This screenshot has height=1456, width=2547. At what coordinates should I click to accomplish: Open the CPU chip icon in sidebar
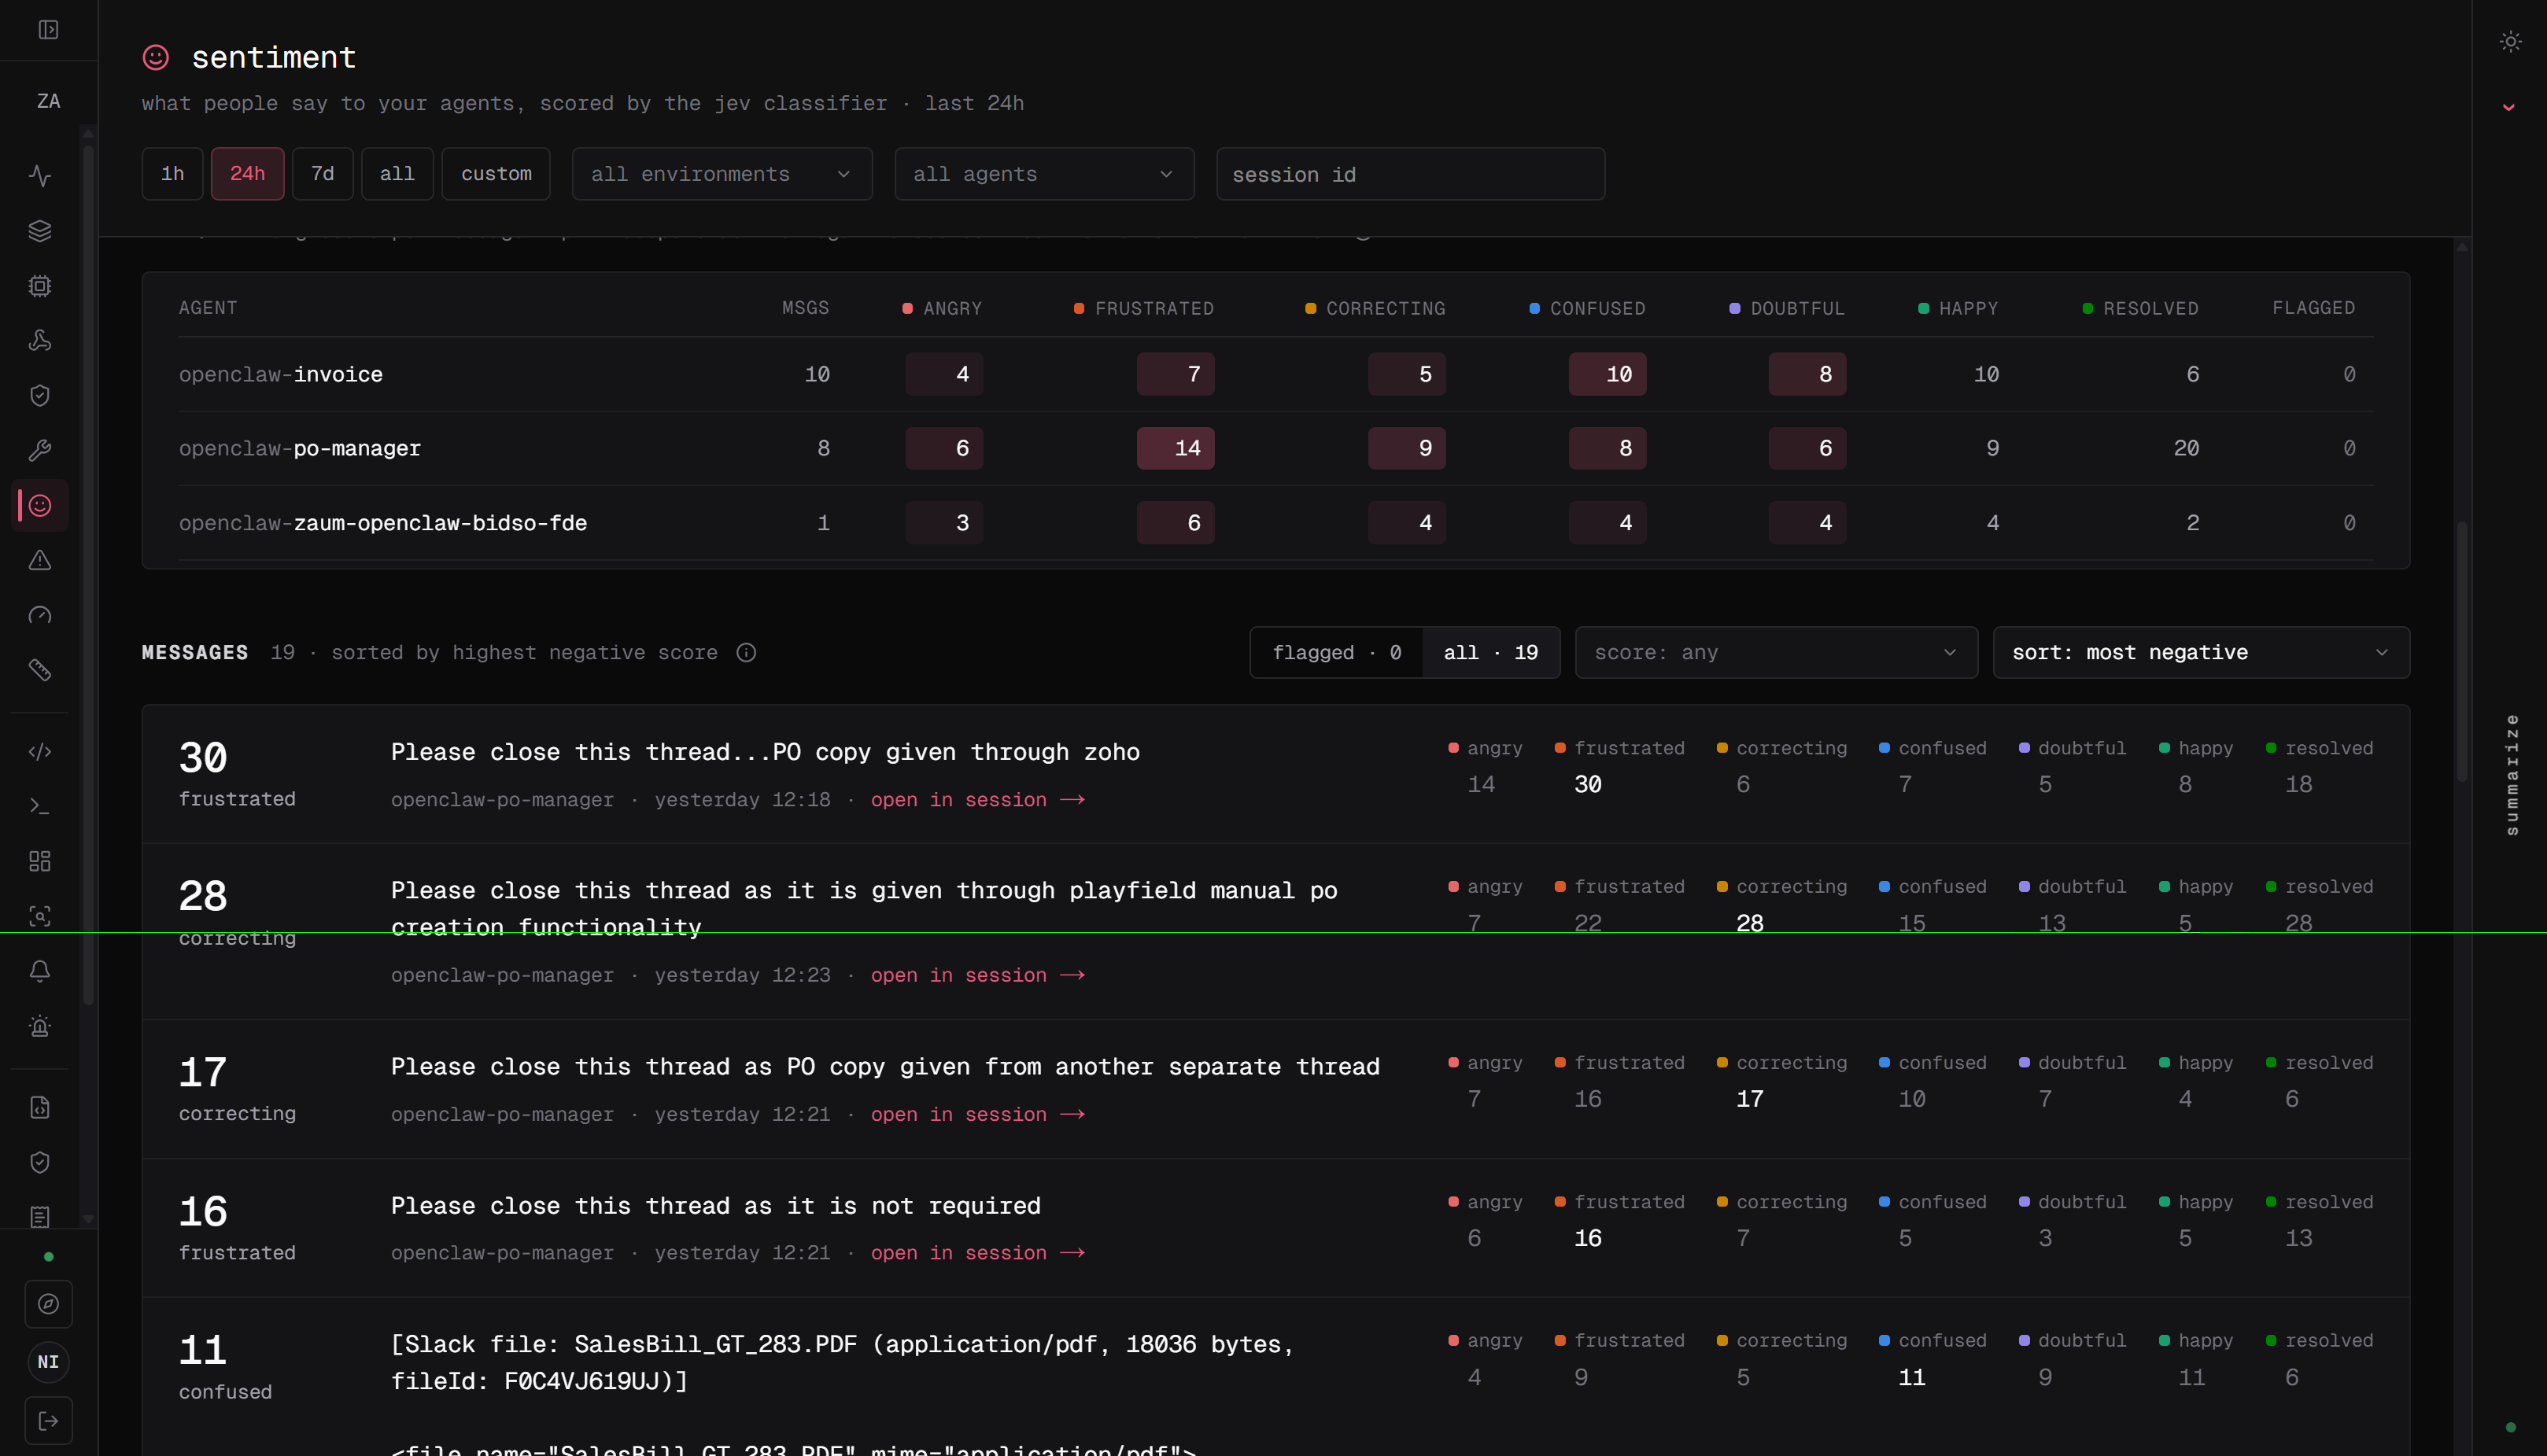pyautogui.click(x=40, y=286)
